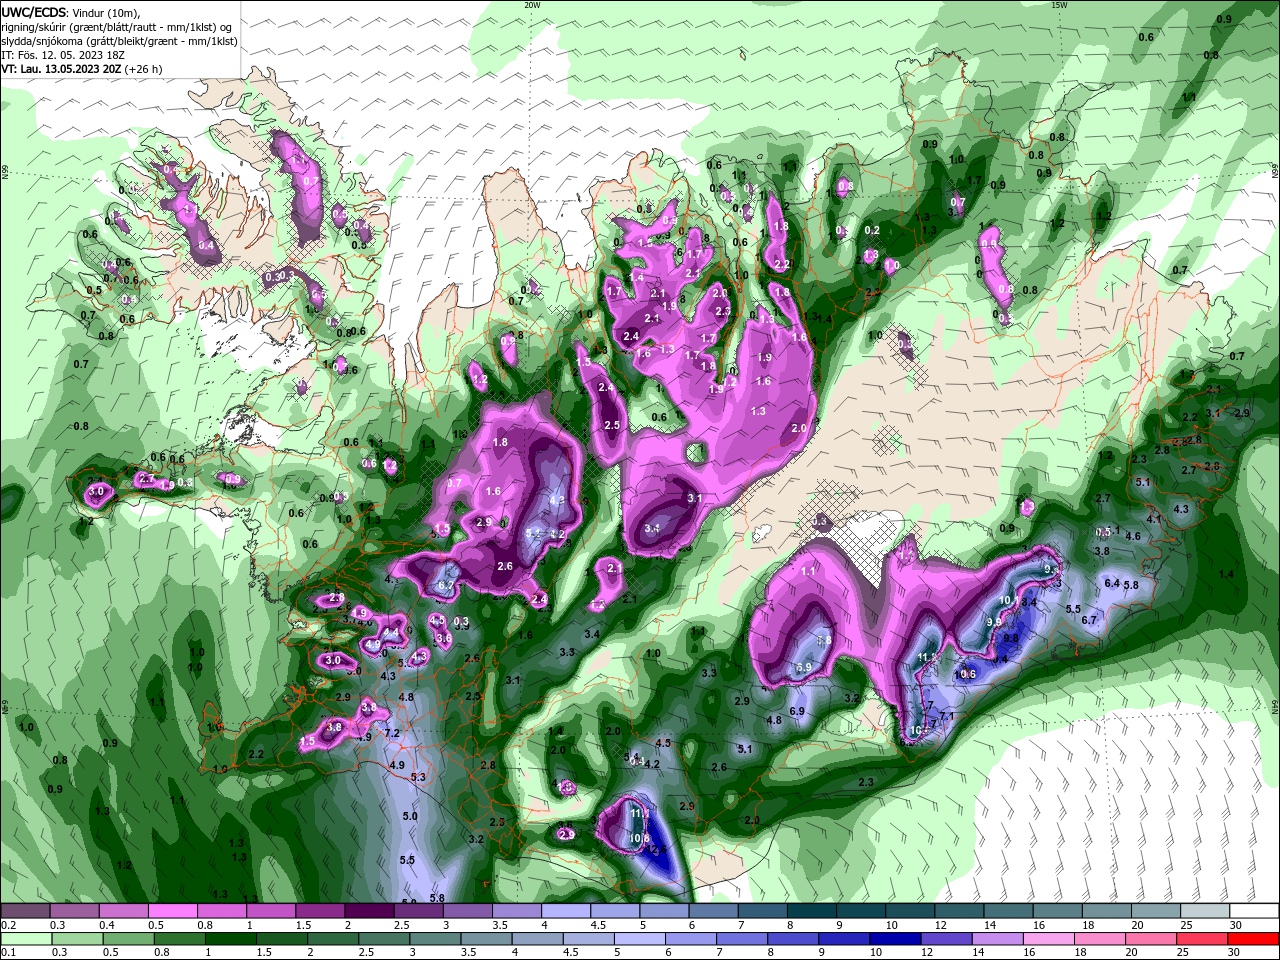Click the pale grey 25 swatch in top legend row

point(1205,911)
